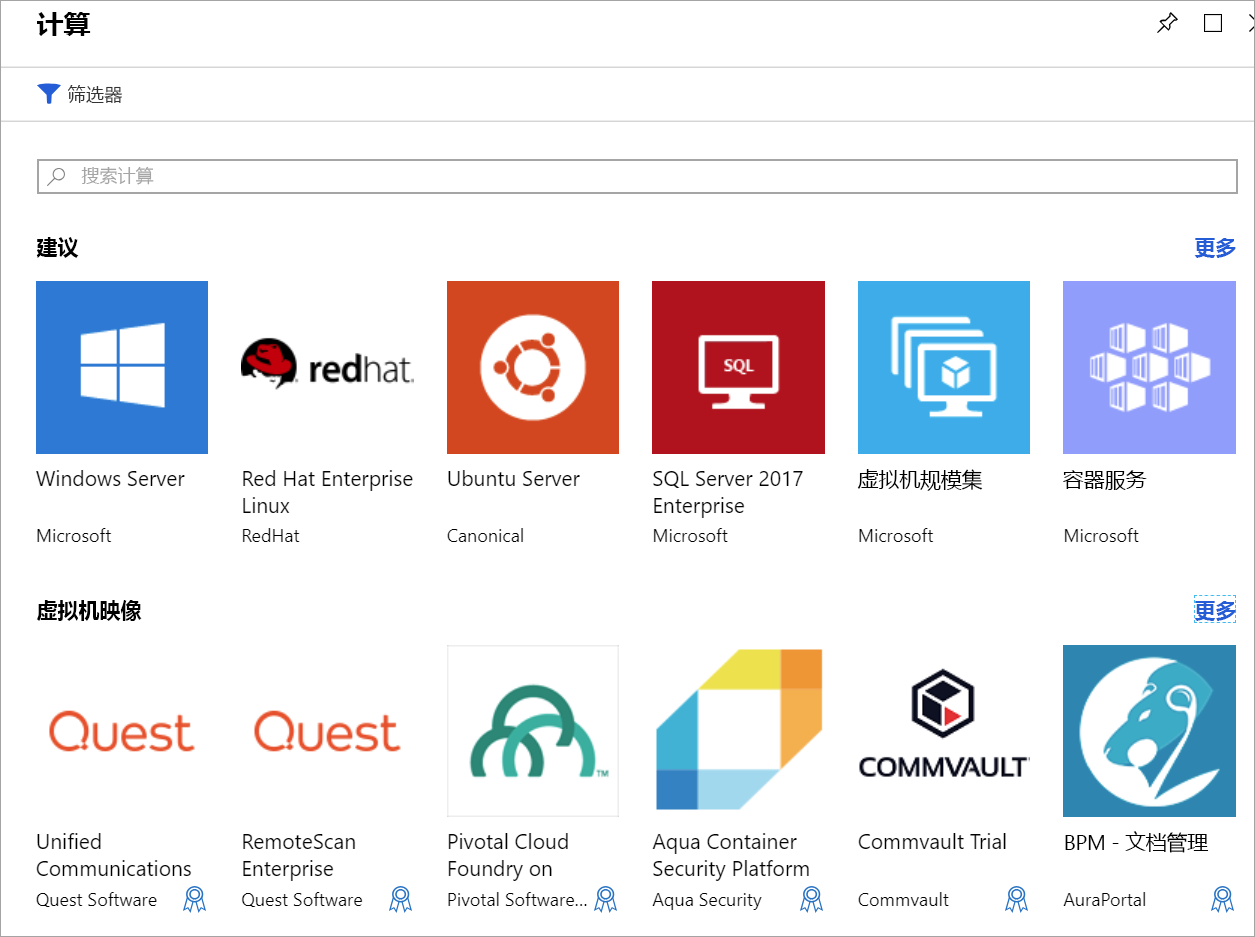Click certified badge beside AuraPortal

coord(1223,899)
